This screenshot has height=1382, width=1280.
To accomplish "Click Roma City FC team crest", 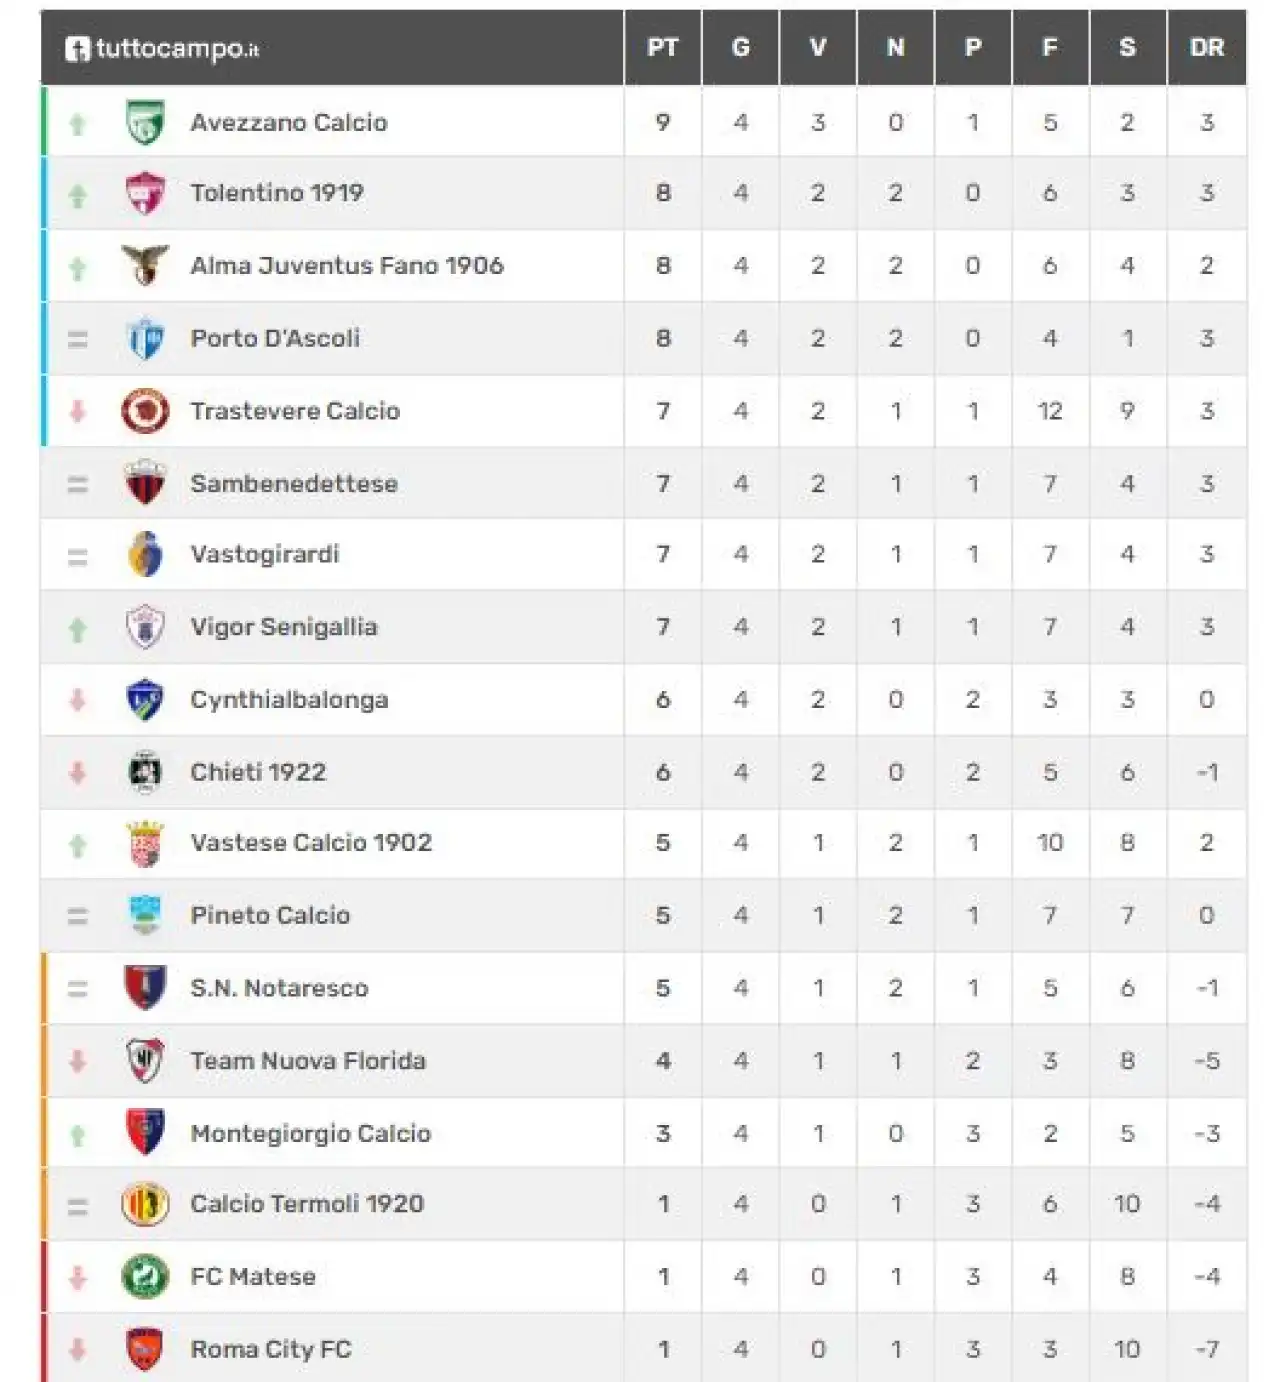I will pyautogui.click(x=145, y=1349).
